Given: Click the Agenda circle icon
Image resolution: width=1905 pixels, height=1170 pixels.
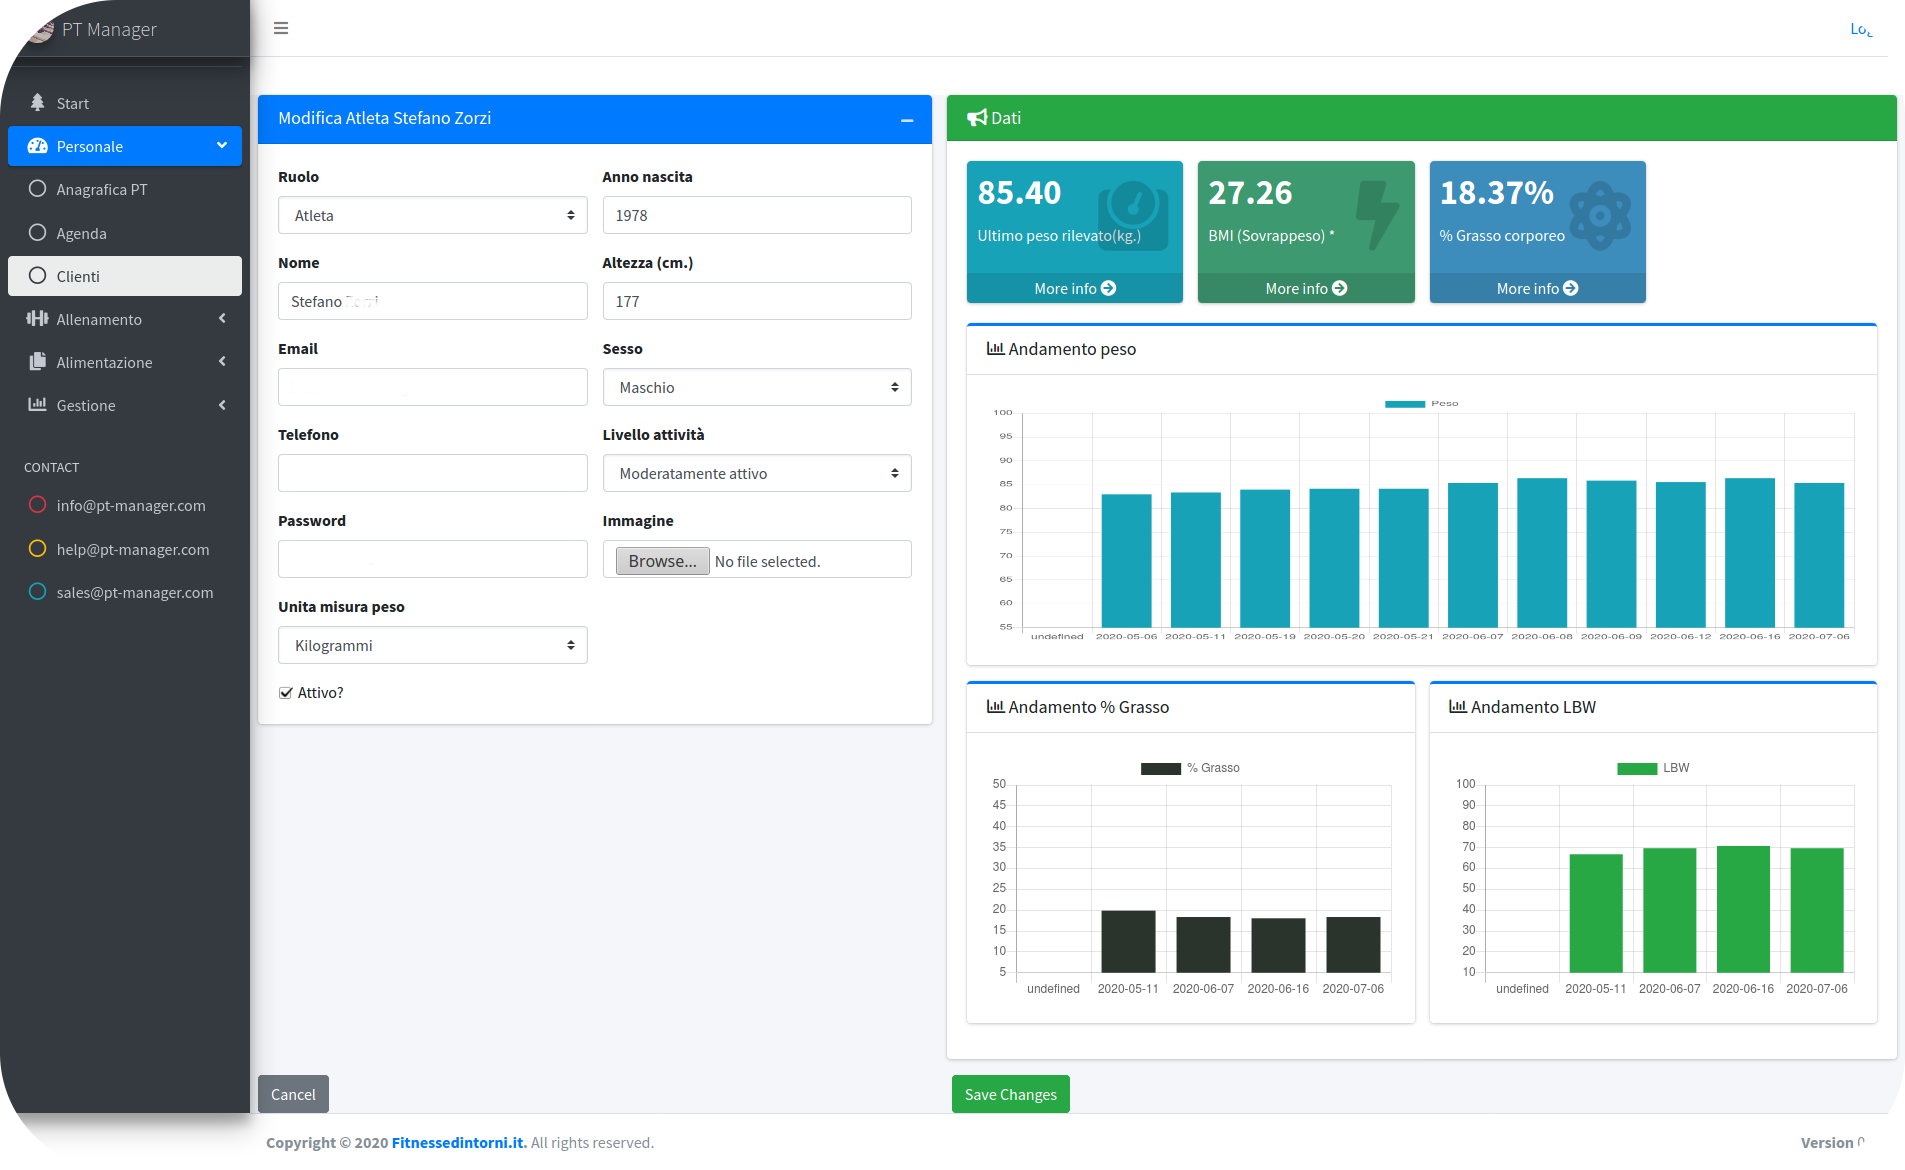Looking at the screenshot, I should (x=38, y=233).
